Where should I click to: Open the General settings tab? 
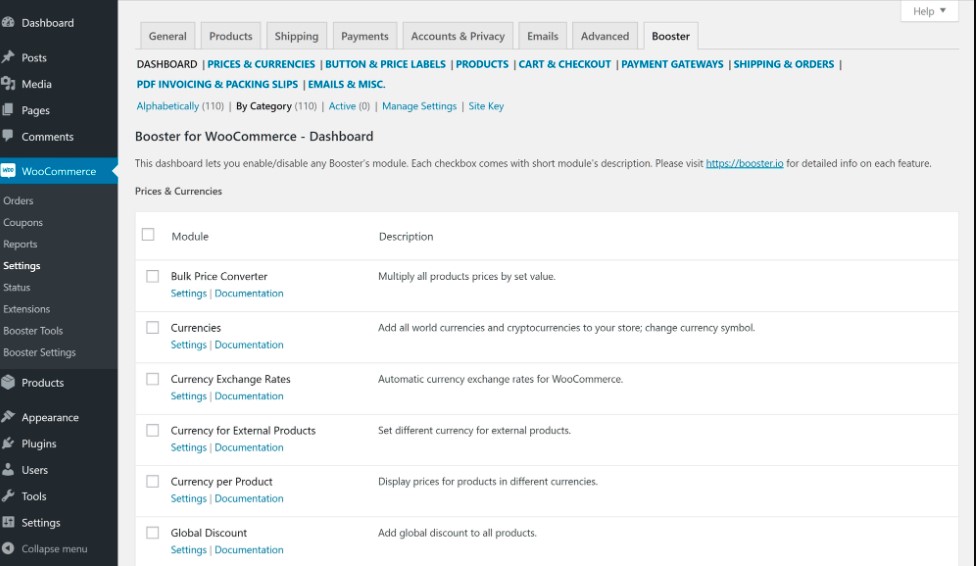pyautogui.click(x=167, y=36)
